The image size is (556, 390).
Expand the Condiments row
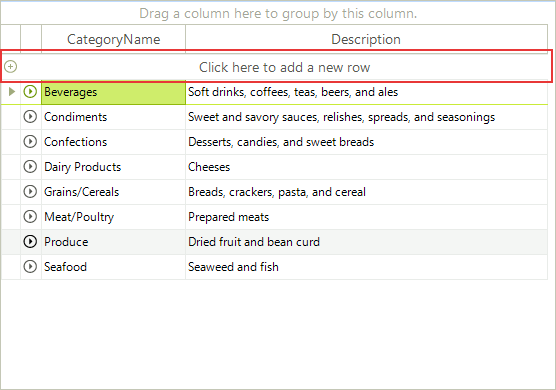pos(30,117)
